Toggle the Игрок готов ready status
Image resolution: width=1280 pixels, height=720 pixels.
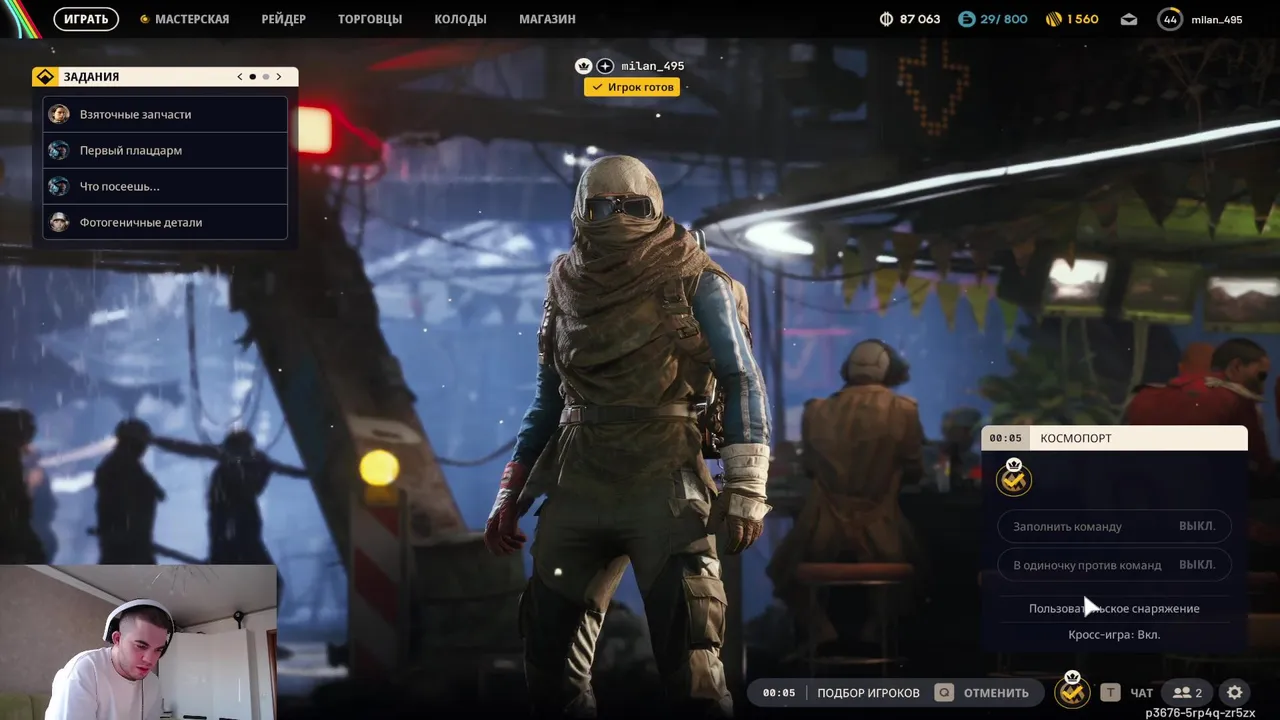631,87
